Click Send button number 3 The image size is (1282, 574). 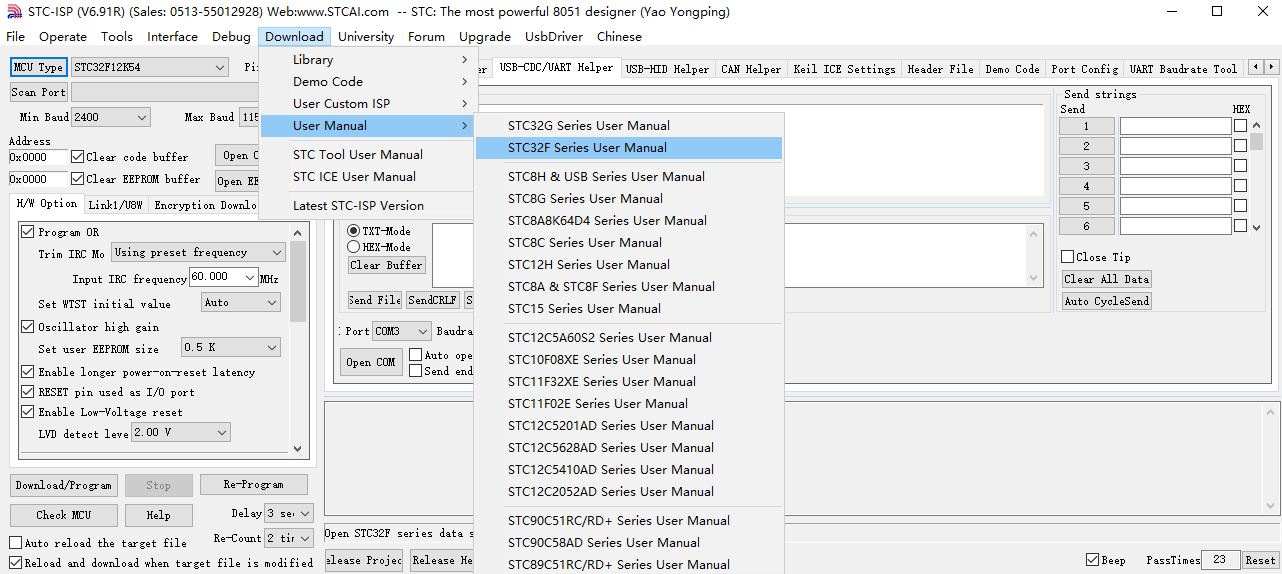click(1087, 166)
